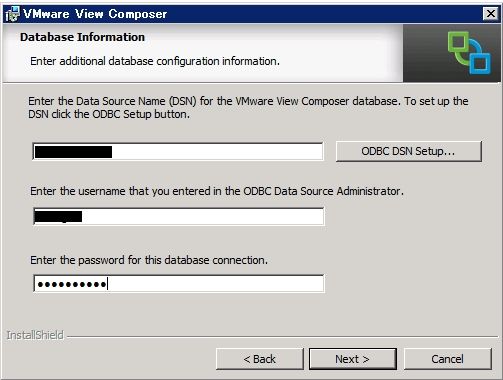Click the blue square of the VMware logo

(479, 60)
